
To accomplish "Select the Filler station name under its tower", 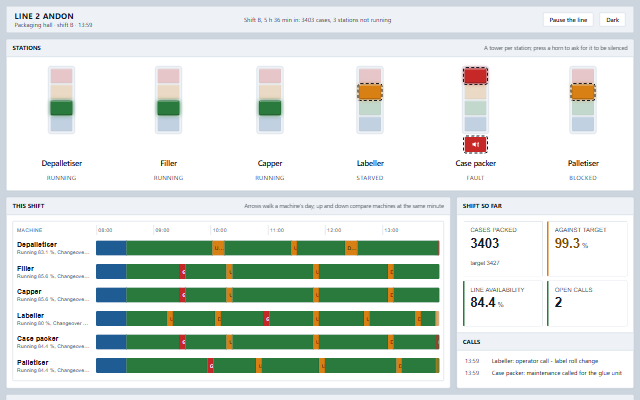I will [x=169, y=163].
